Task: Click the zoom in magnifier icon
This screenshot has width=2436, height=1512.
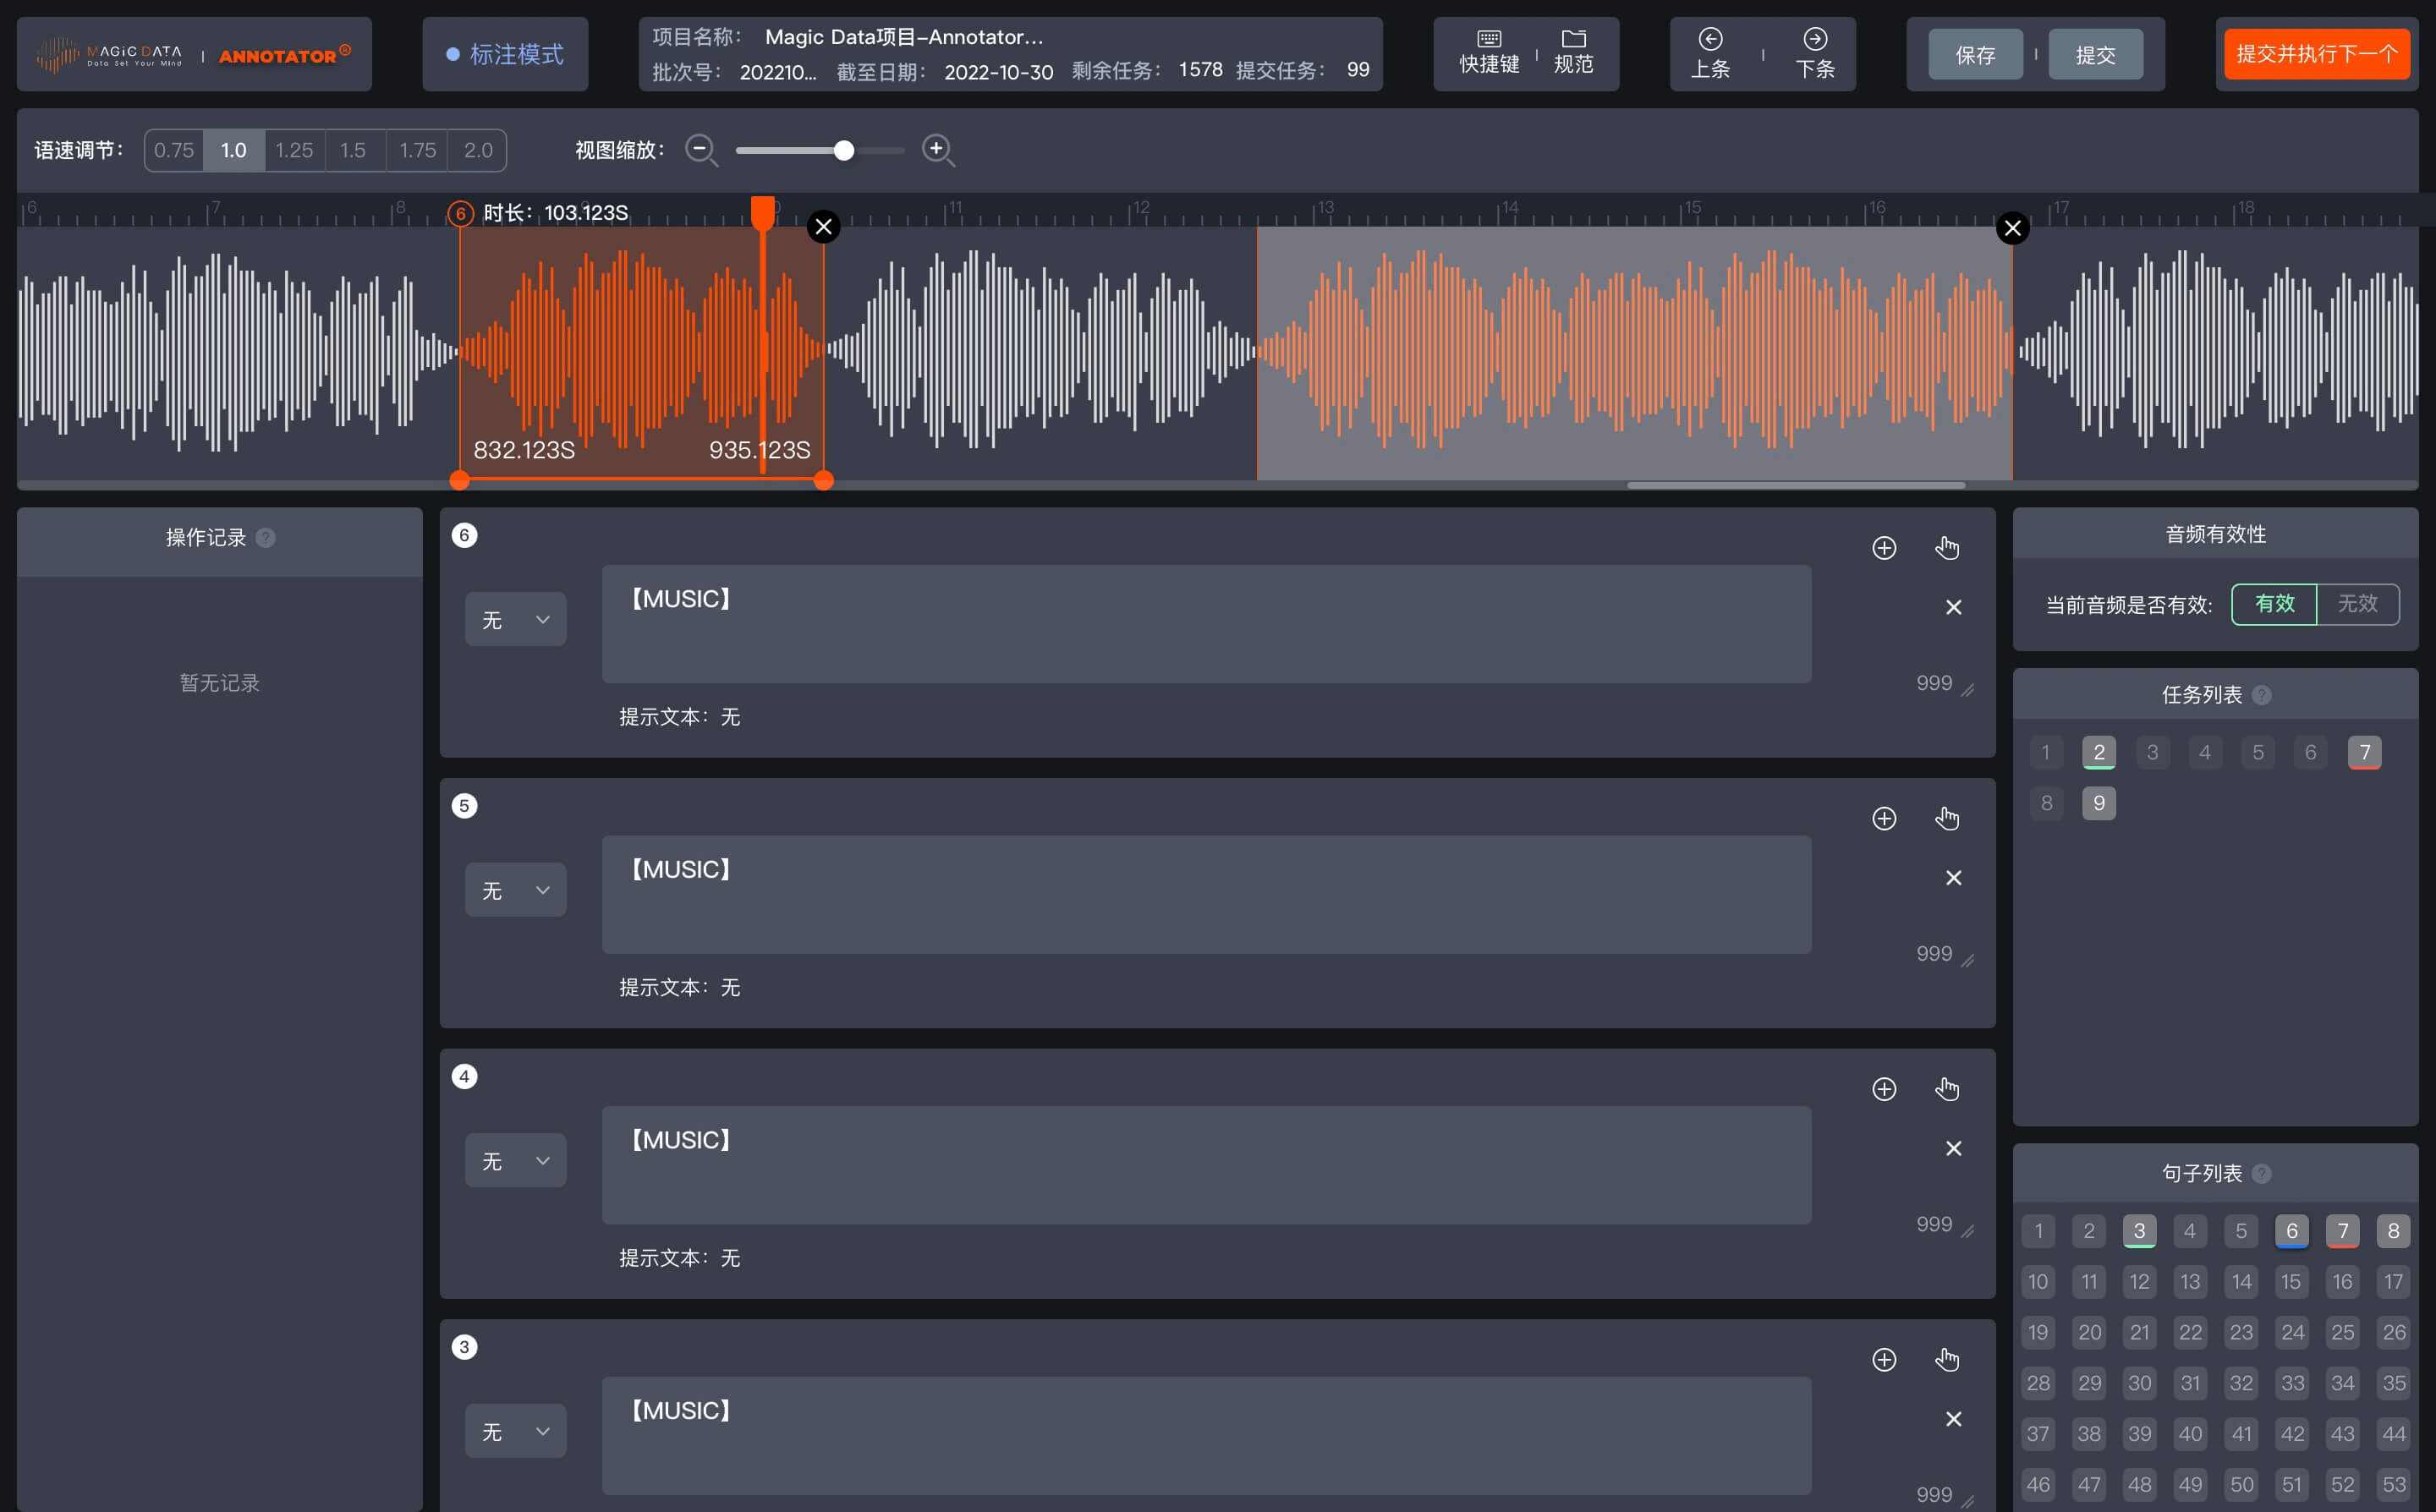Action: 937,150
